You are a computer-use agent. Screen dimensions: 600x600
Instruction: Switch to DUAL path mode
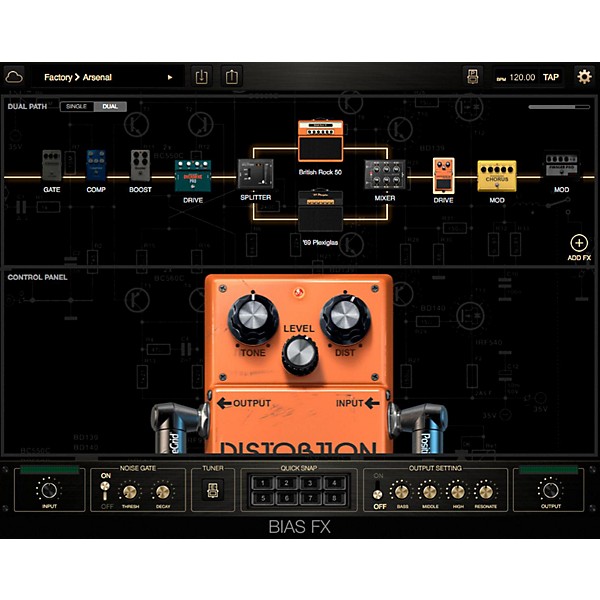[x=110, y=106]
